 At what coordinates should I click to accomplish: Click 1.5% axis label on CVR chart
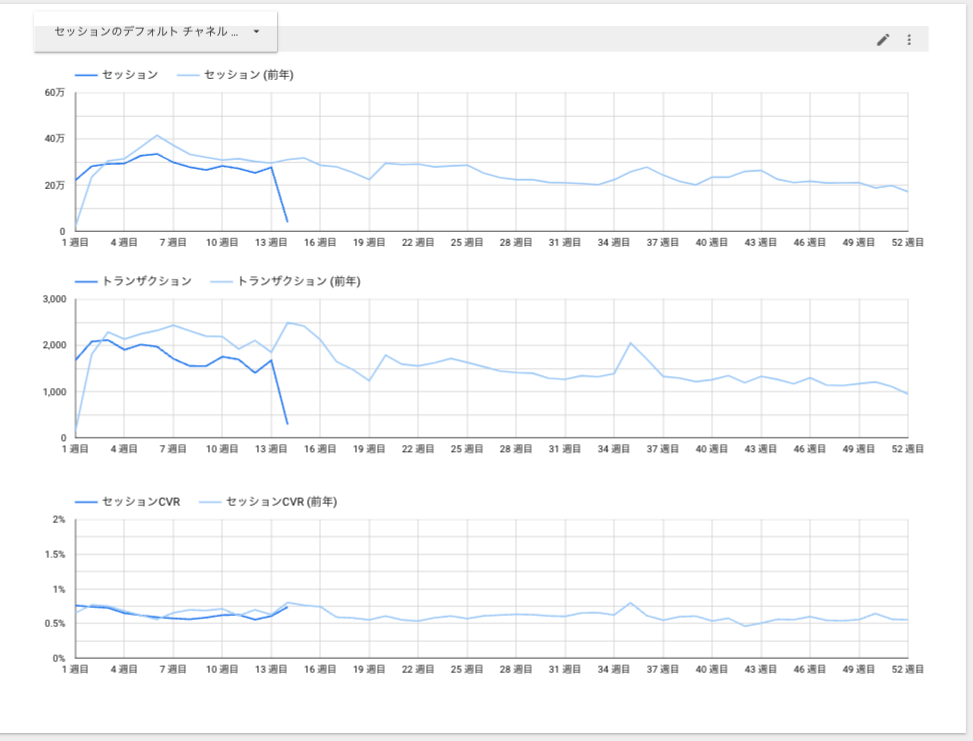click(x=55, y=554)
